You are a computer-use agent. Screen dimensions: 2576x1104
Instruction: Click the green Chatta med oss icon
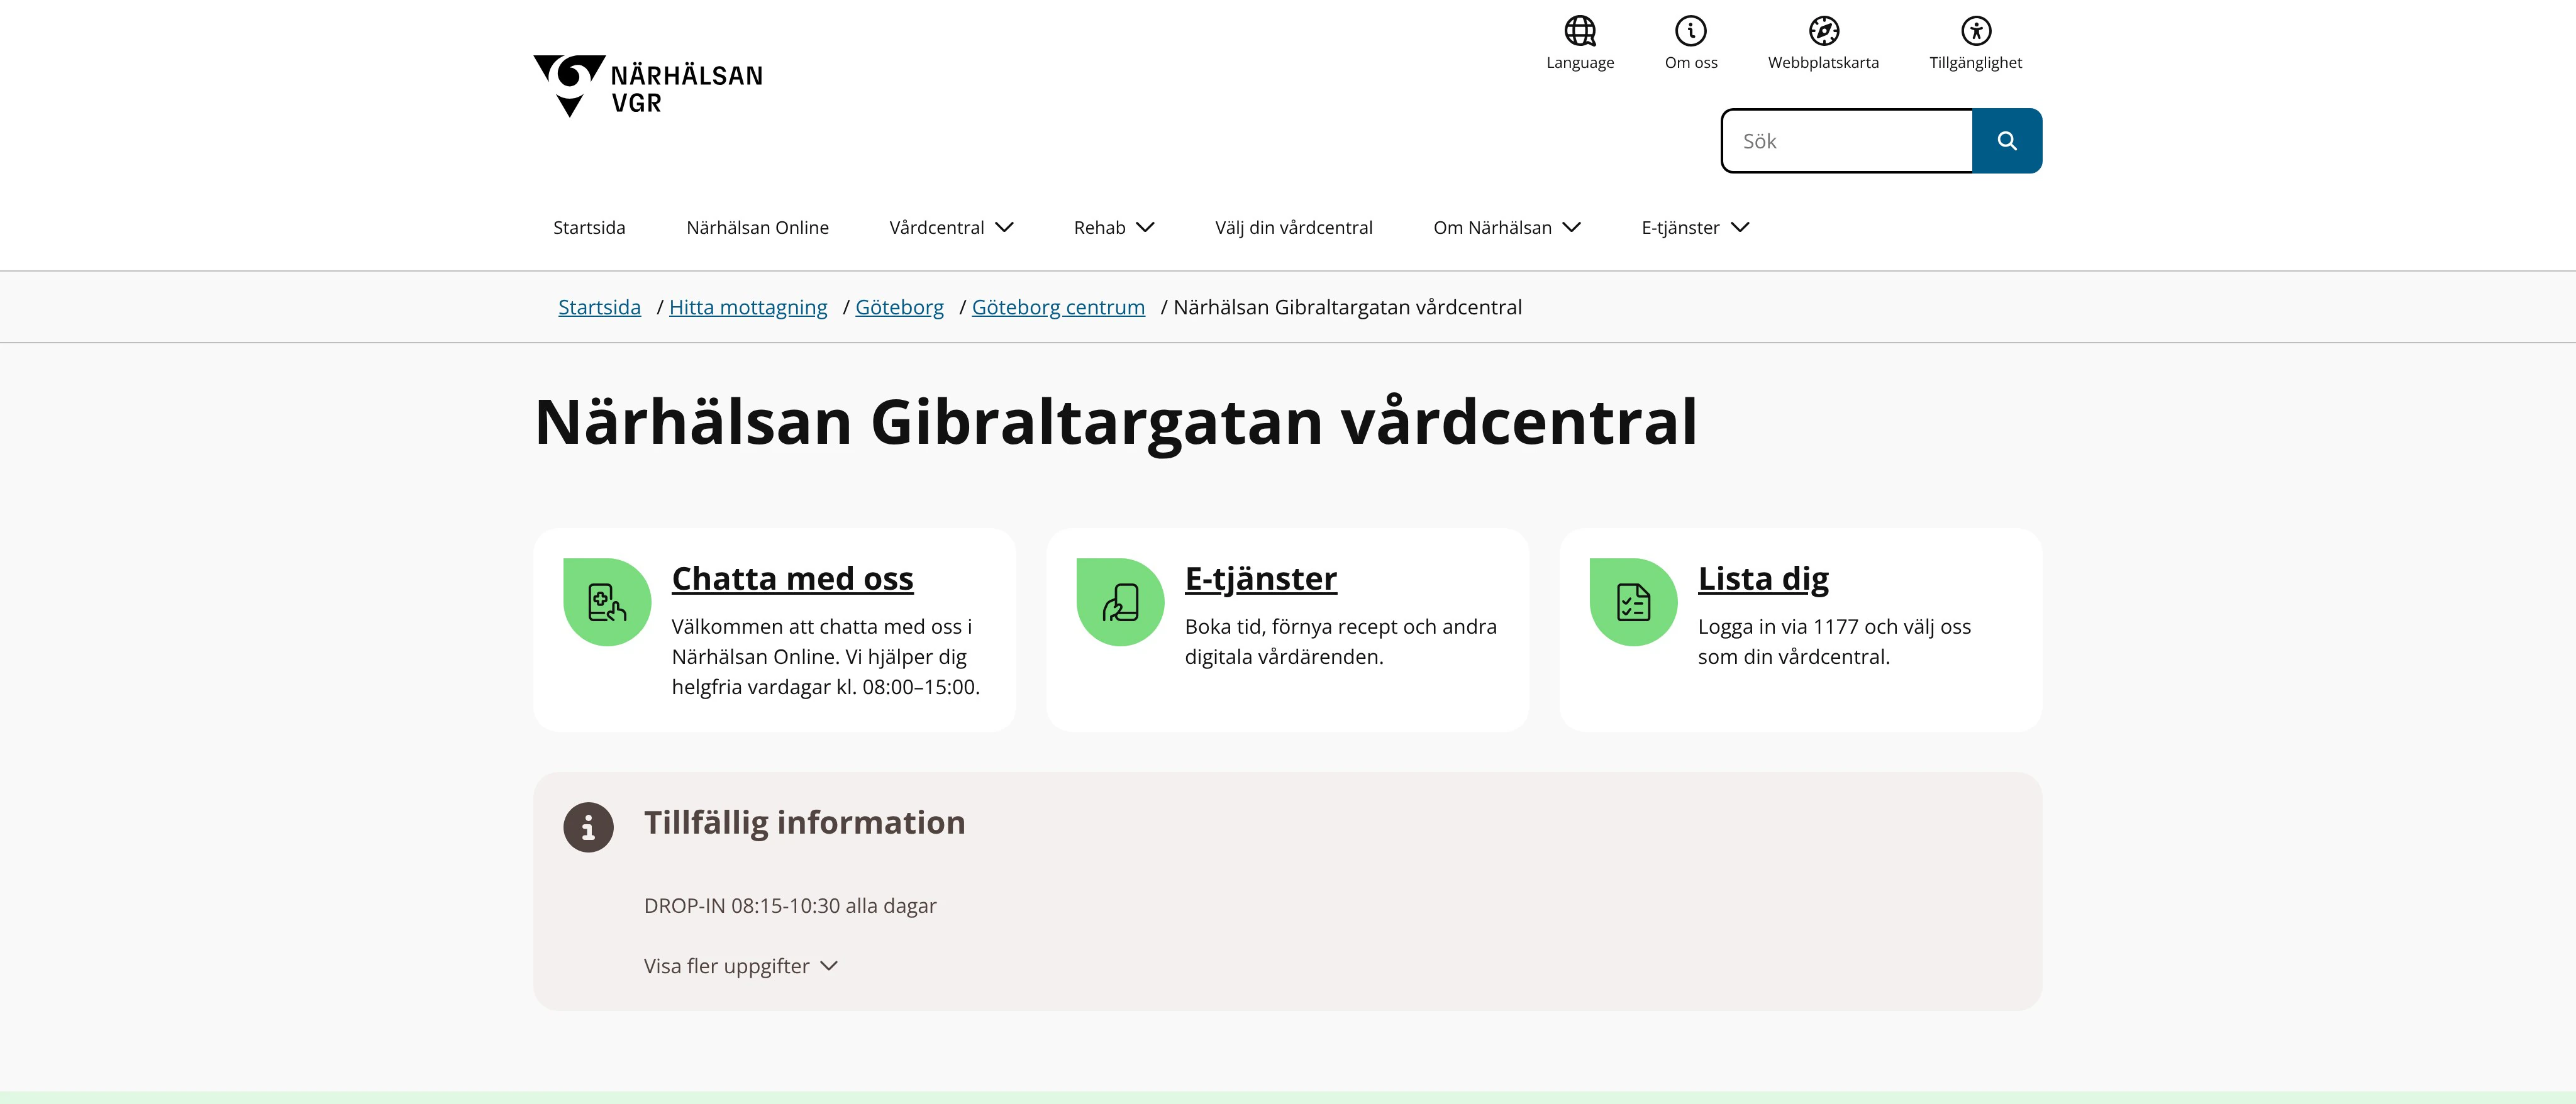pos(607,602)
